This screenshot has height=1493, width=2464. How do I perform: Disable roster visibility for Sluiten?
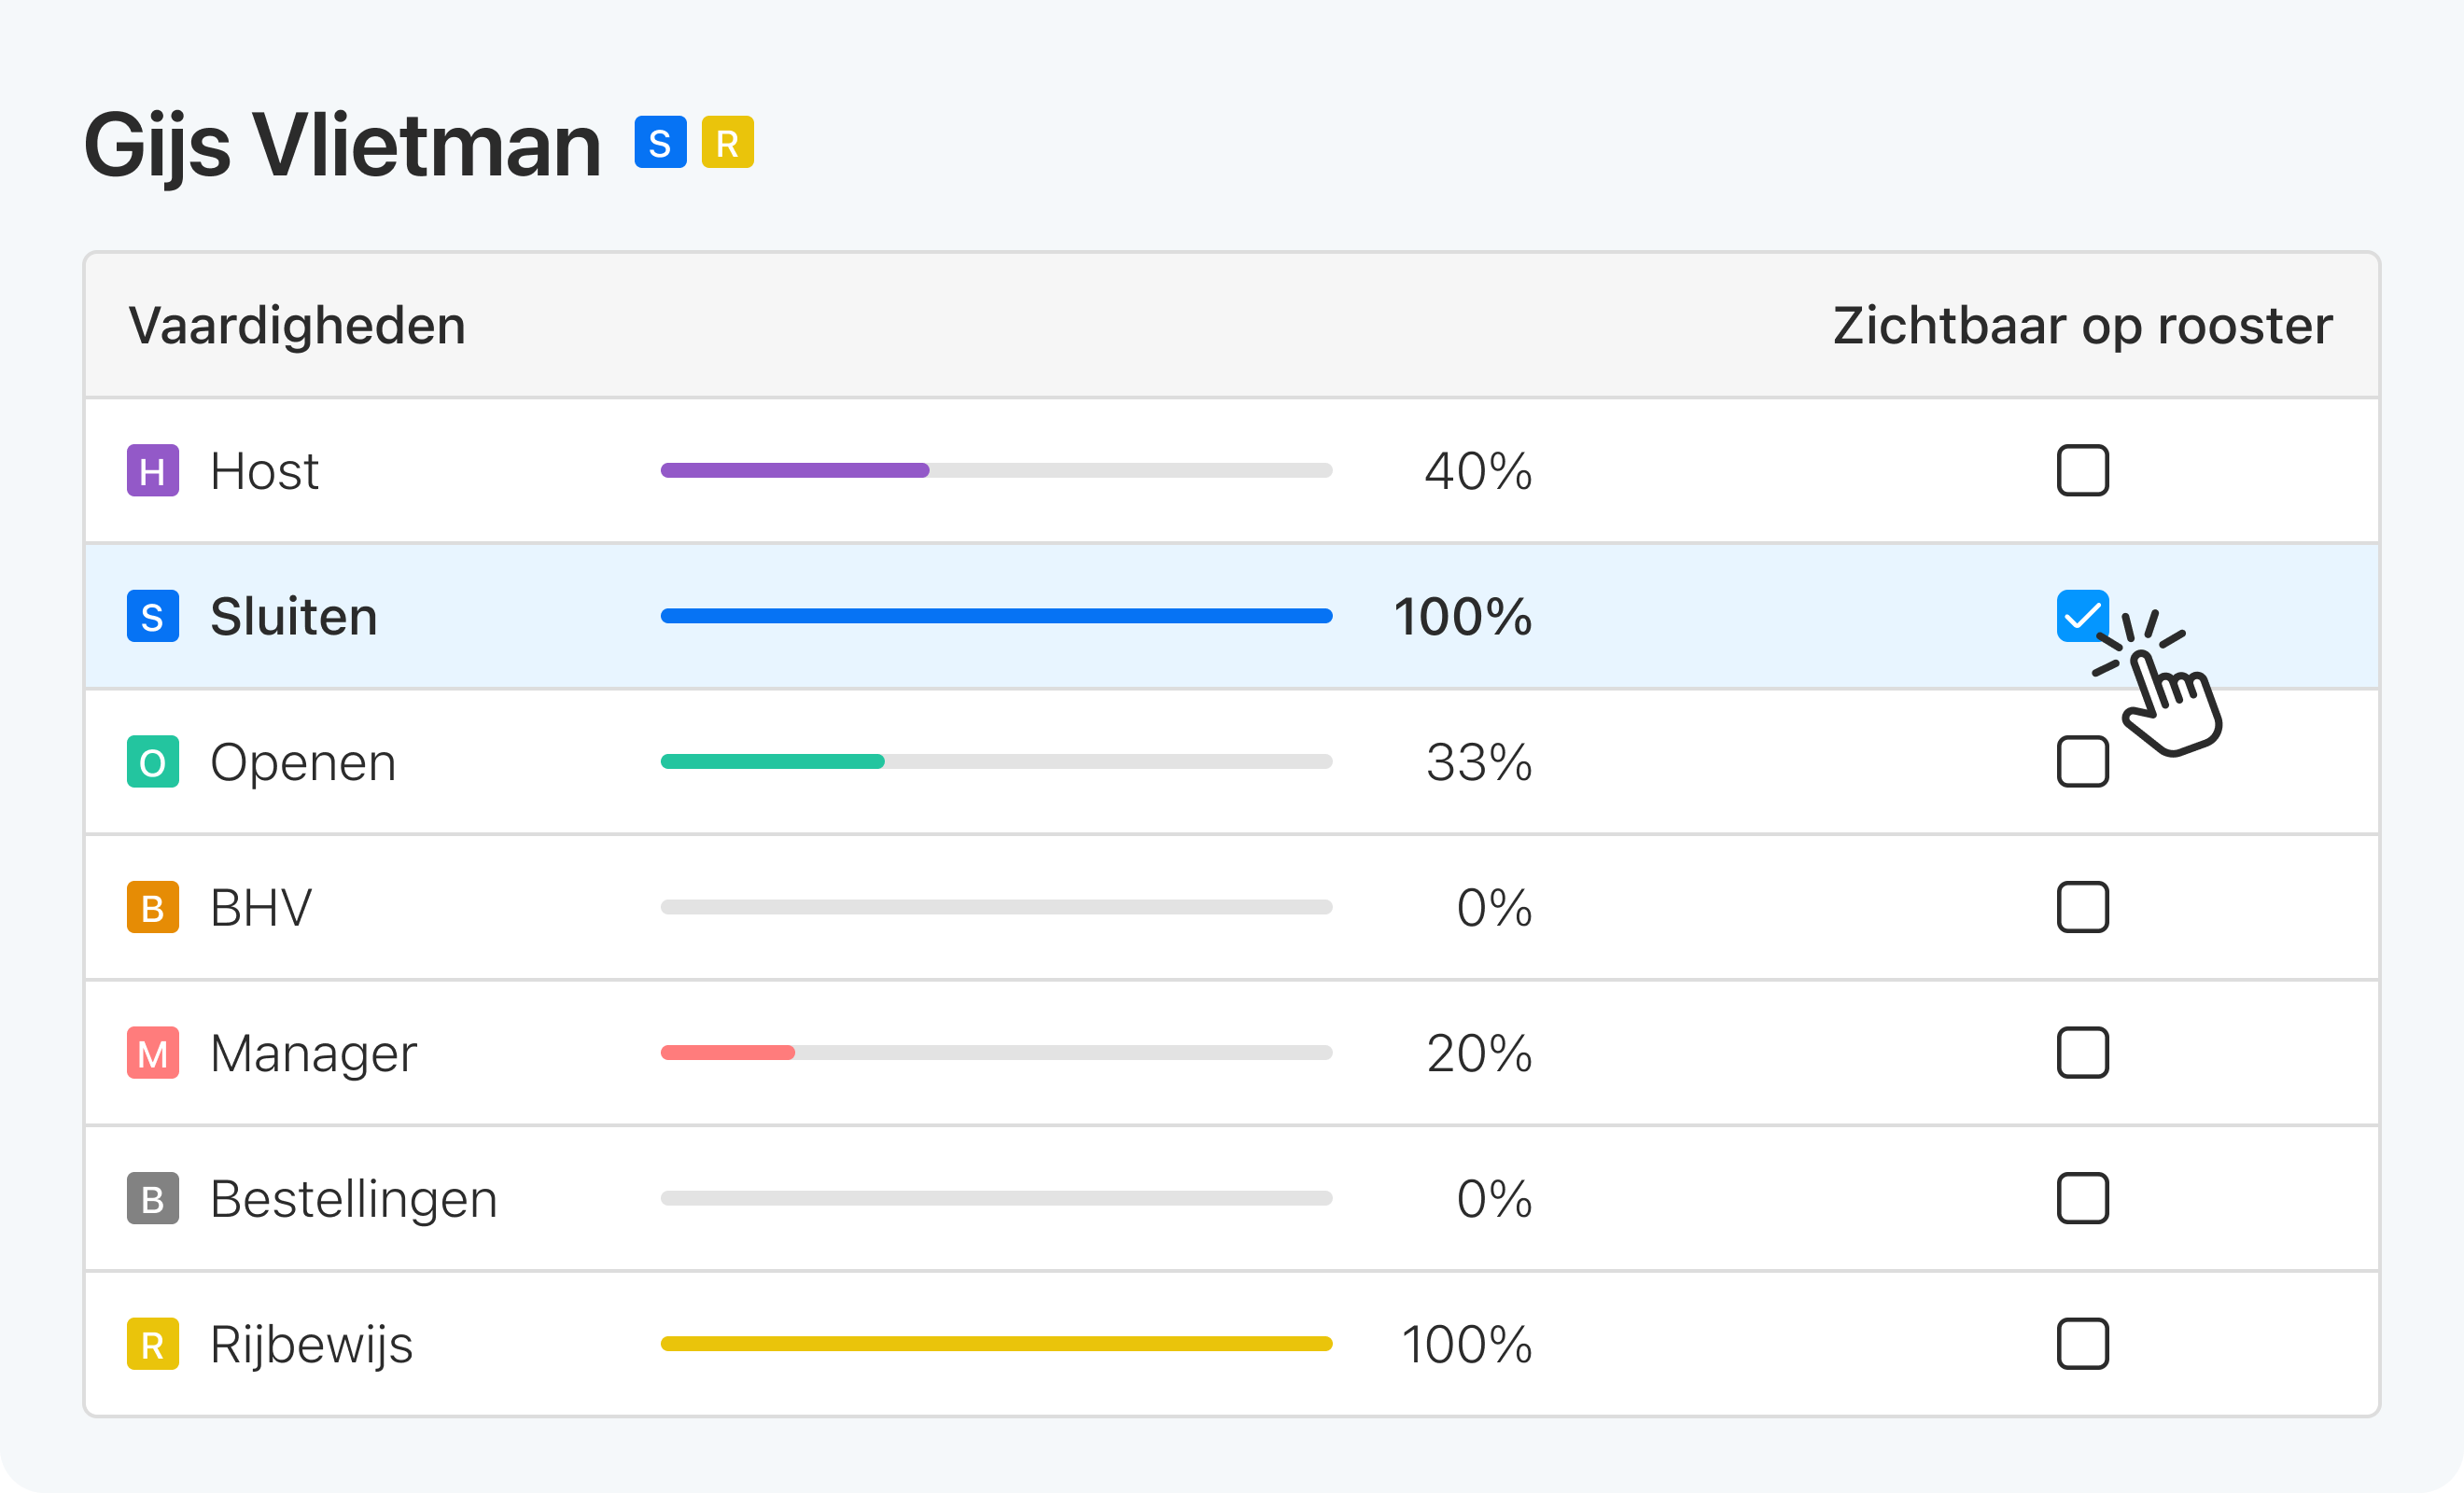[x=2084, y=616]
